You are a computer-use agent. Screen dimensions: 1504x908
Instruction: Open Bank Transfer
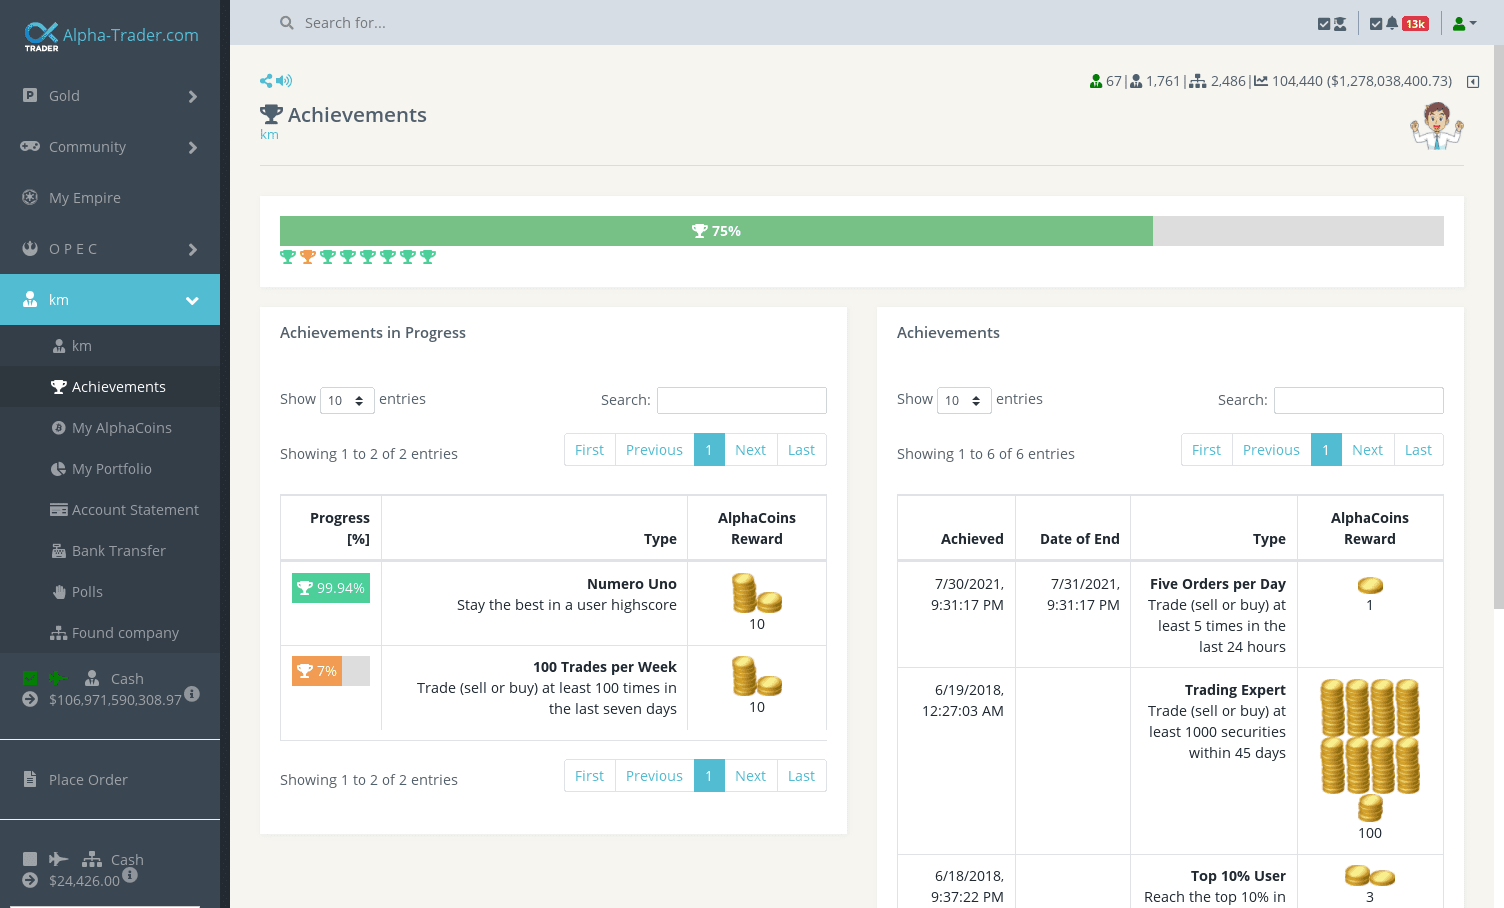[110, 551]
